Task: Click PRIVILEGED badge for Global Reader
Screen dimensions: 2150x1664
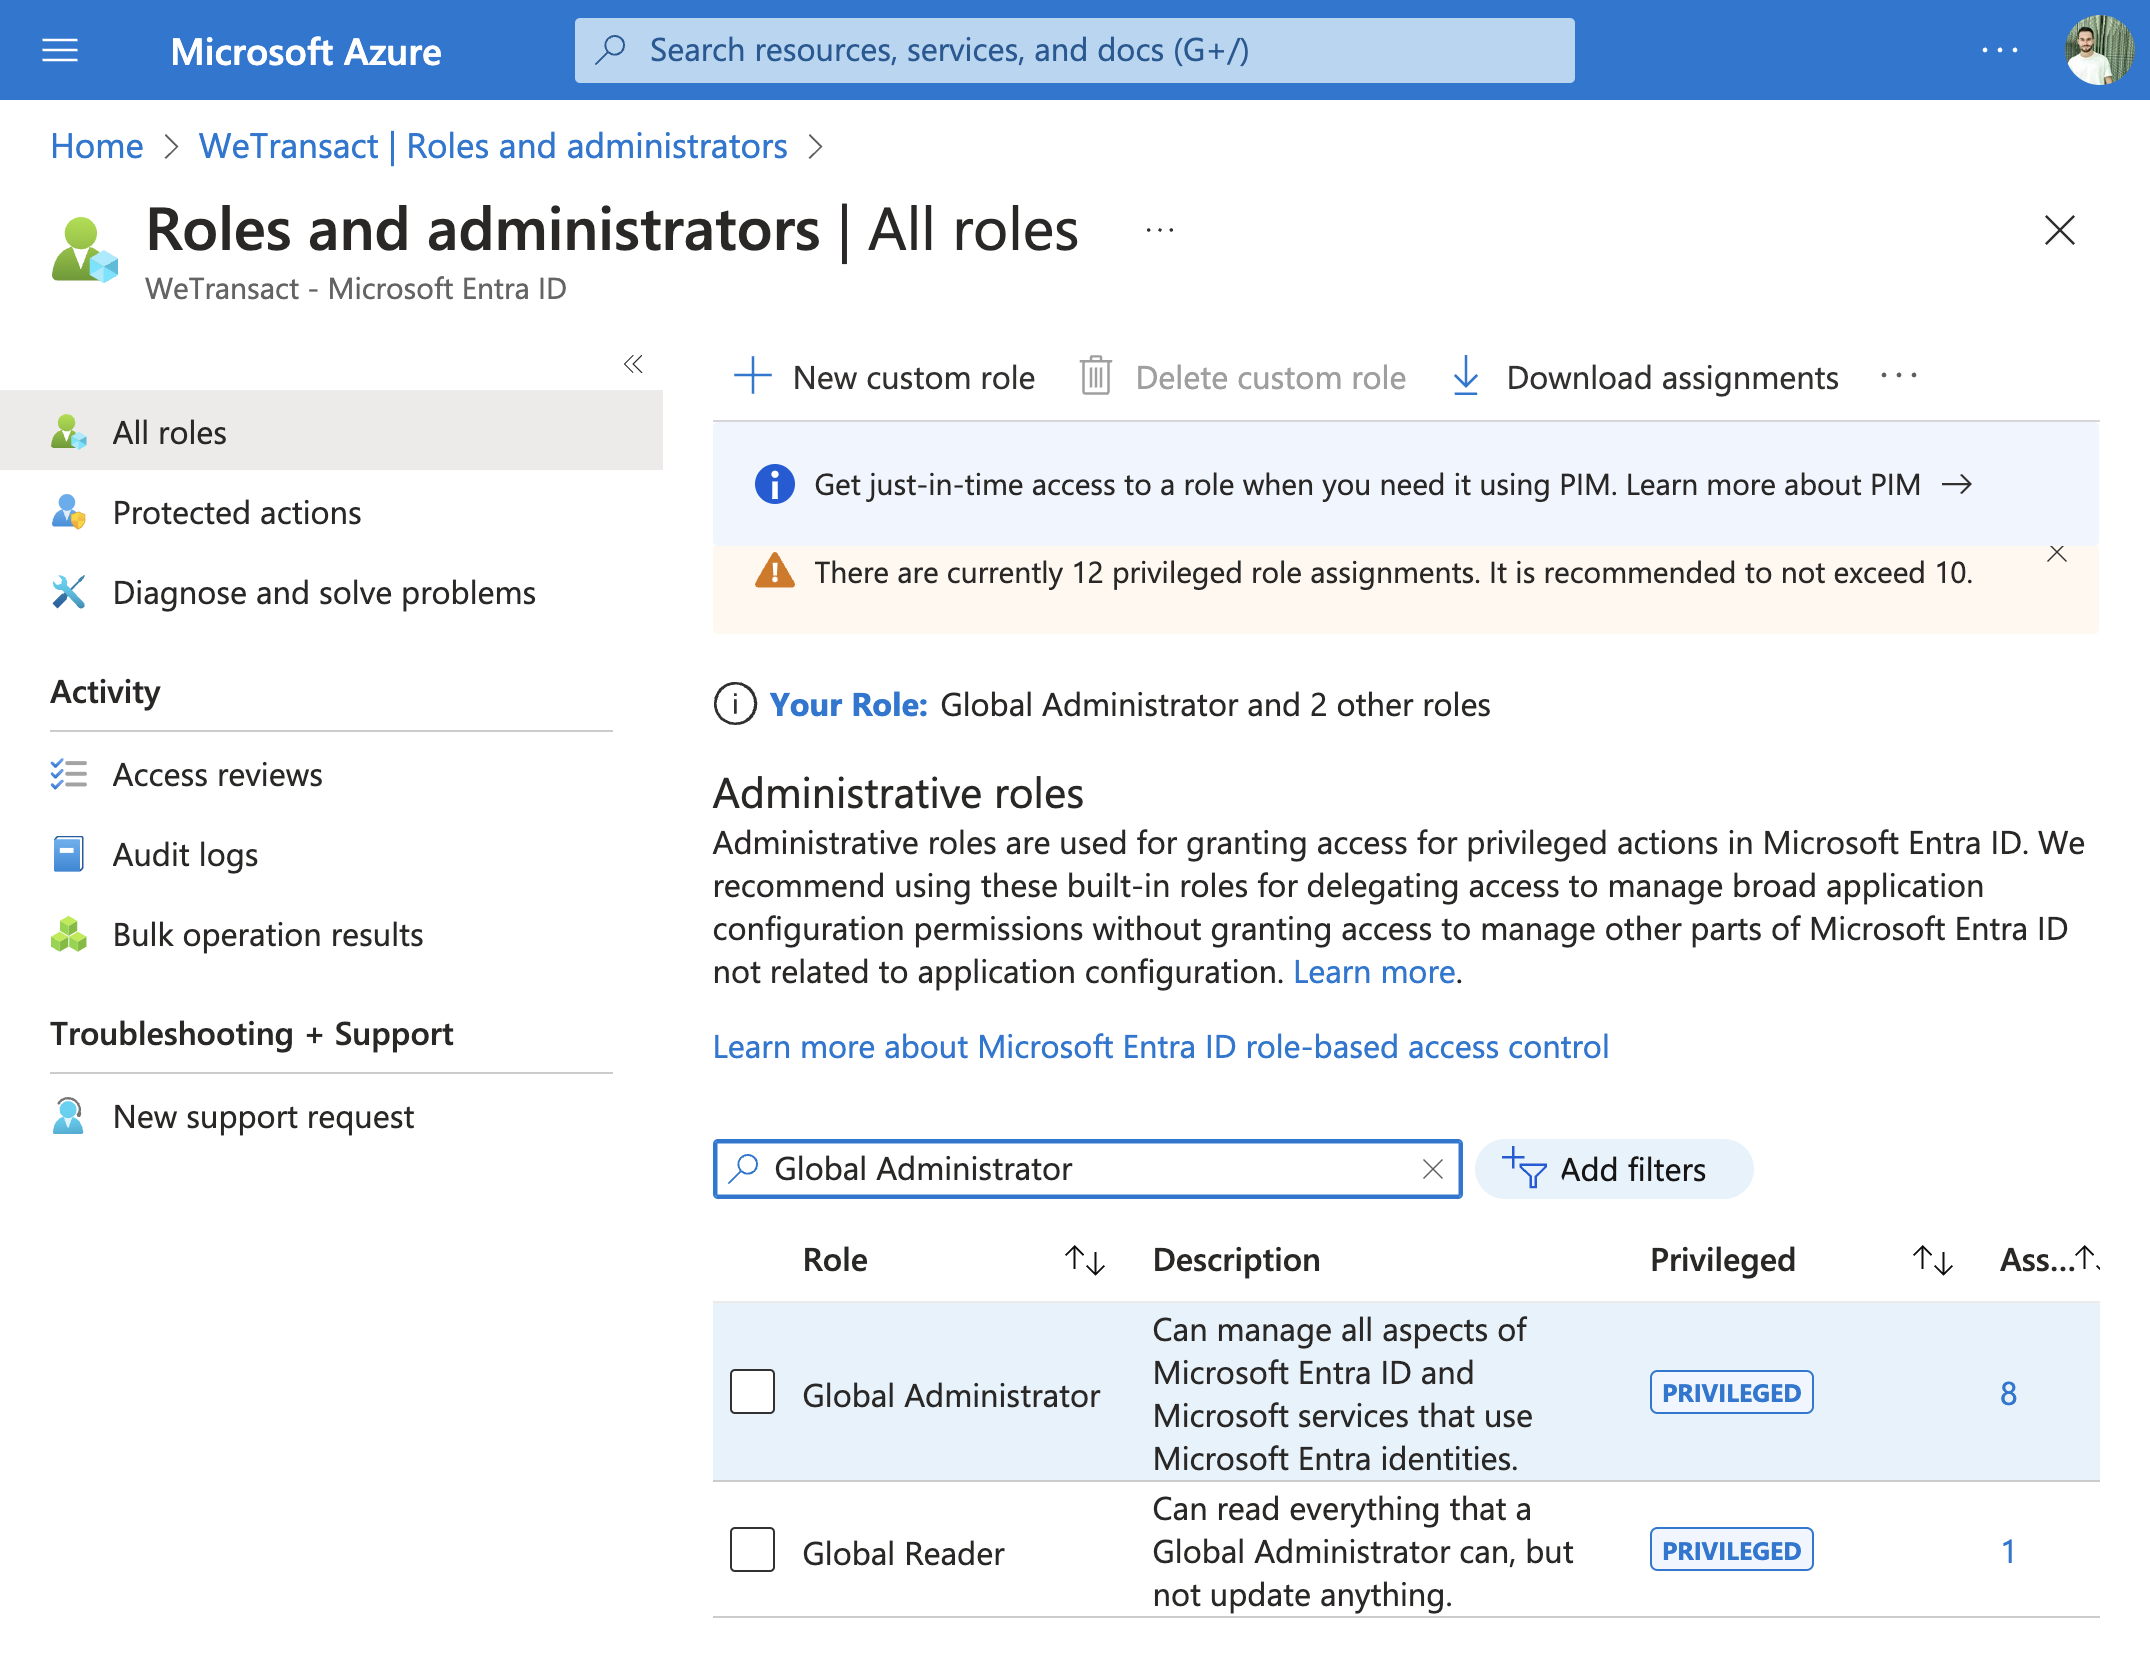Action: (1731, 1550)
